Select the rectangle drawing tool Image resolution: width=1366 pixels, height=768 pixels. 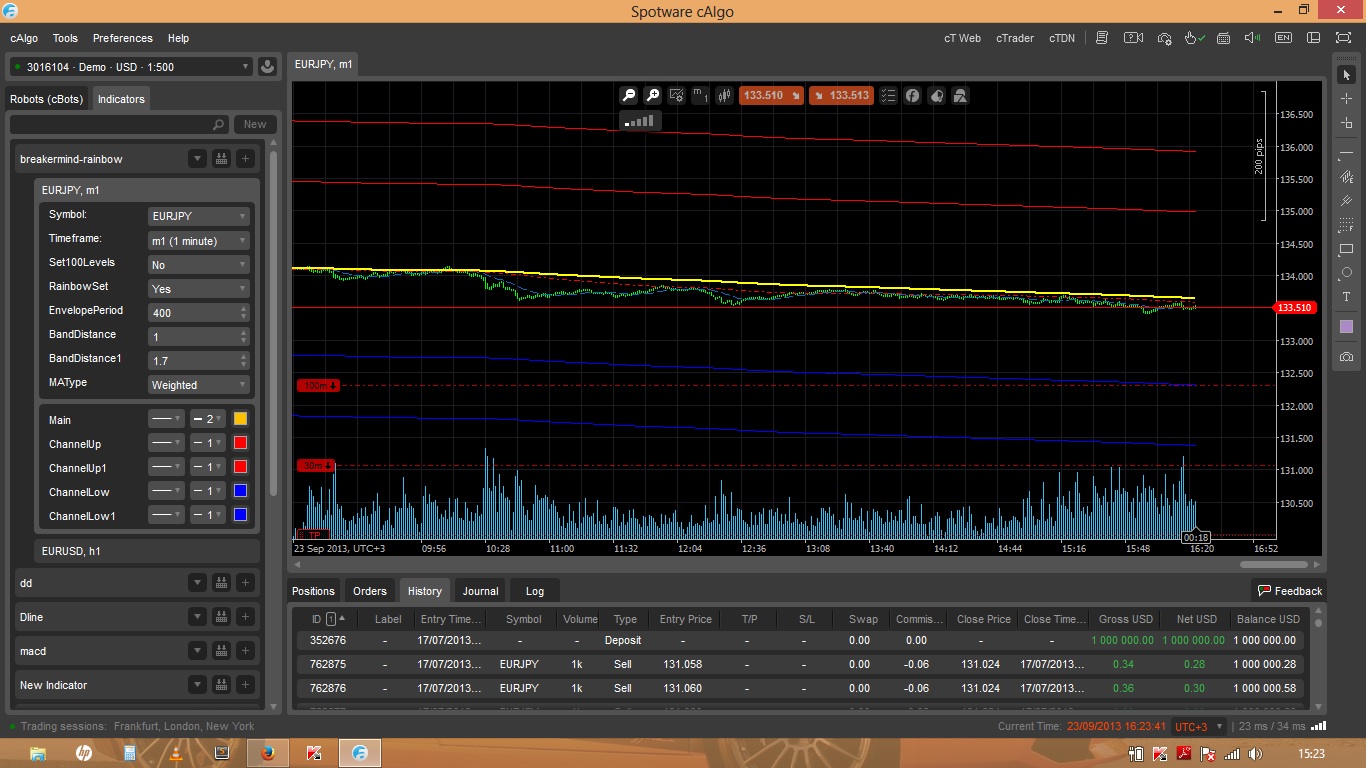1346,249
